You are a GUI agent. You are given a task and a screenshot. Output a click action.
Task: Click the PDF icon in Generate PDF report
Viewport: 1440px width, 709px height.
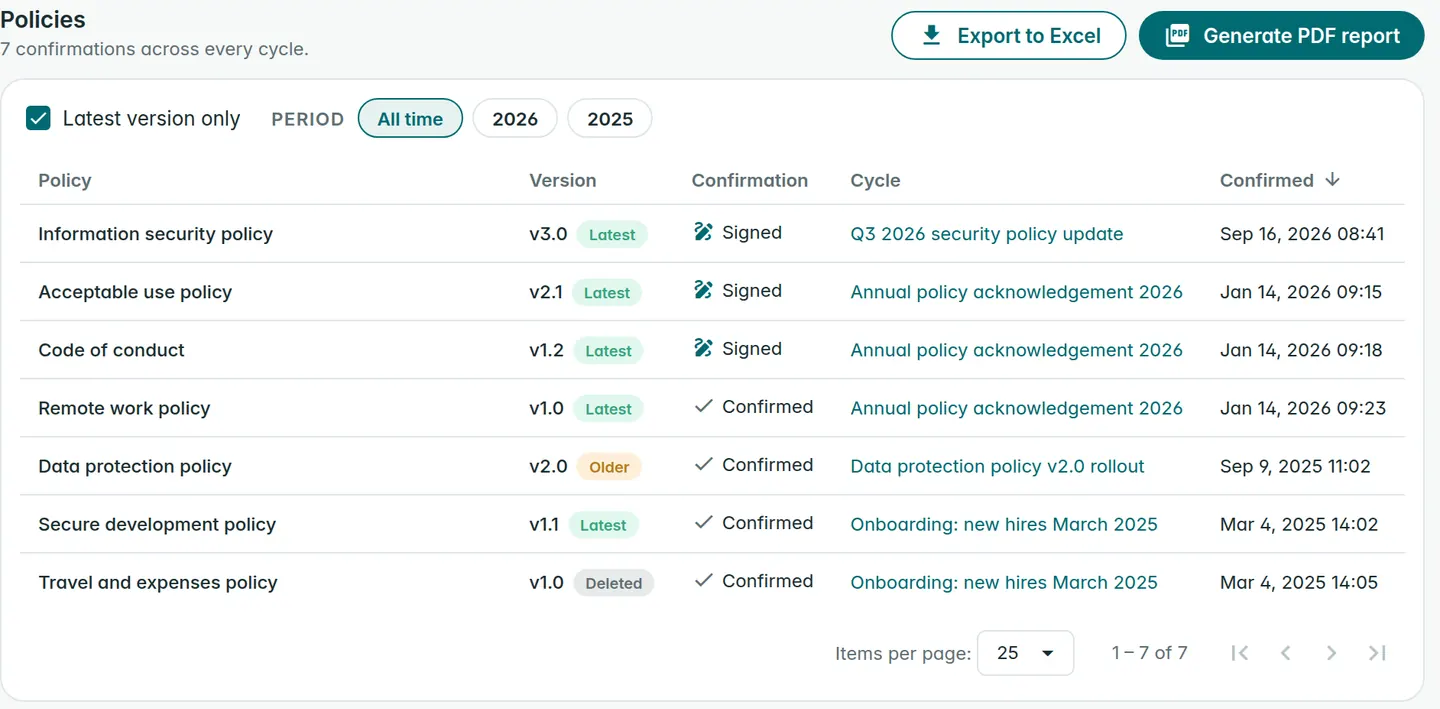[x=1178, y=36]
